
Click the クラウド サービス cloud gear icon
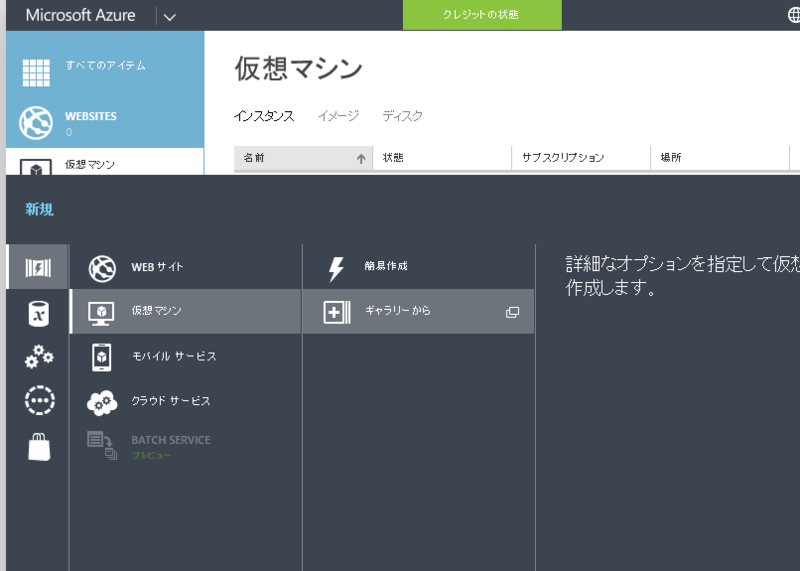coord(102,403)
